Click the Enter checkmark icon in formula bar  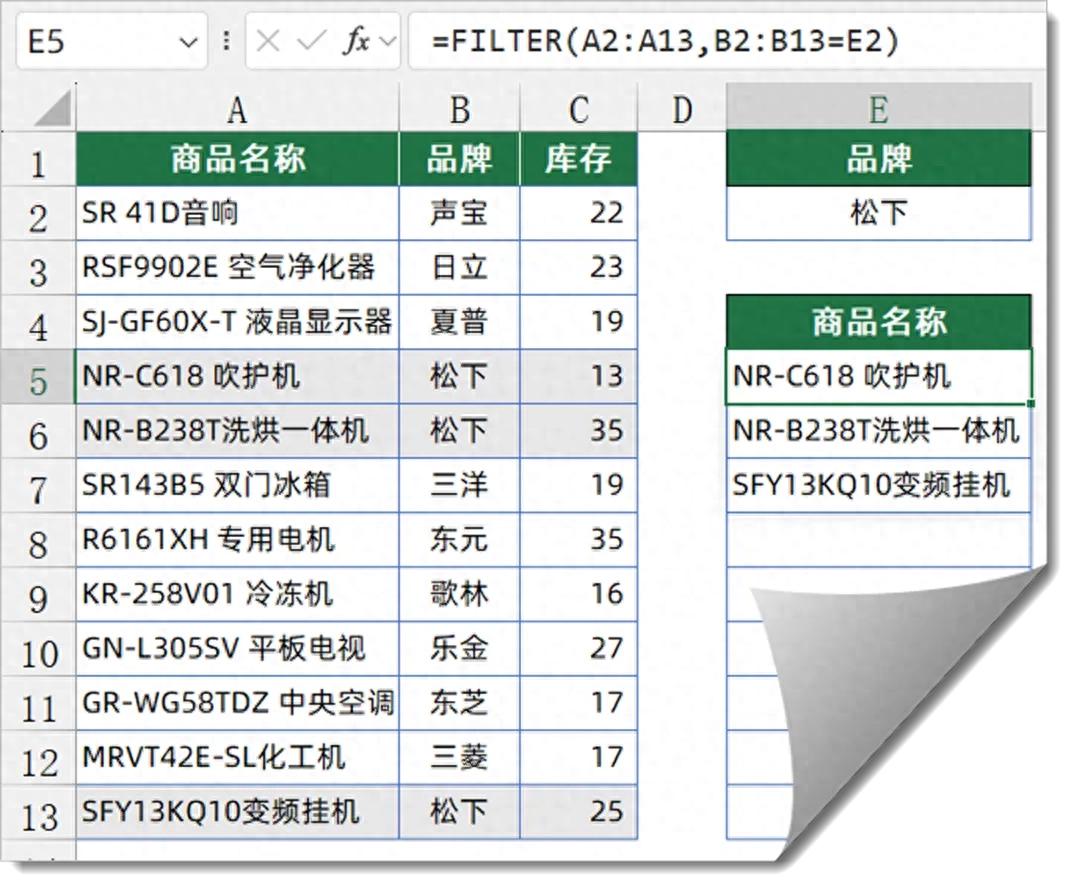click(311, 42)
